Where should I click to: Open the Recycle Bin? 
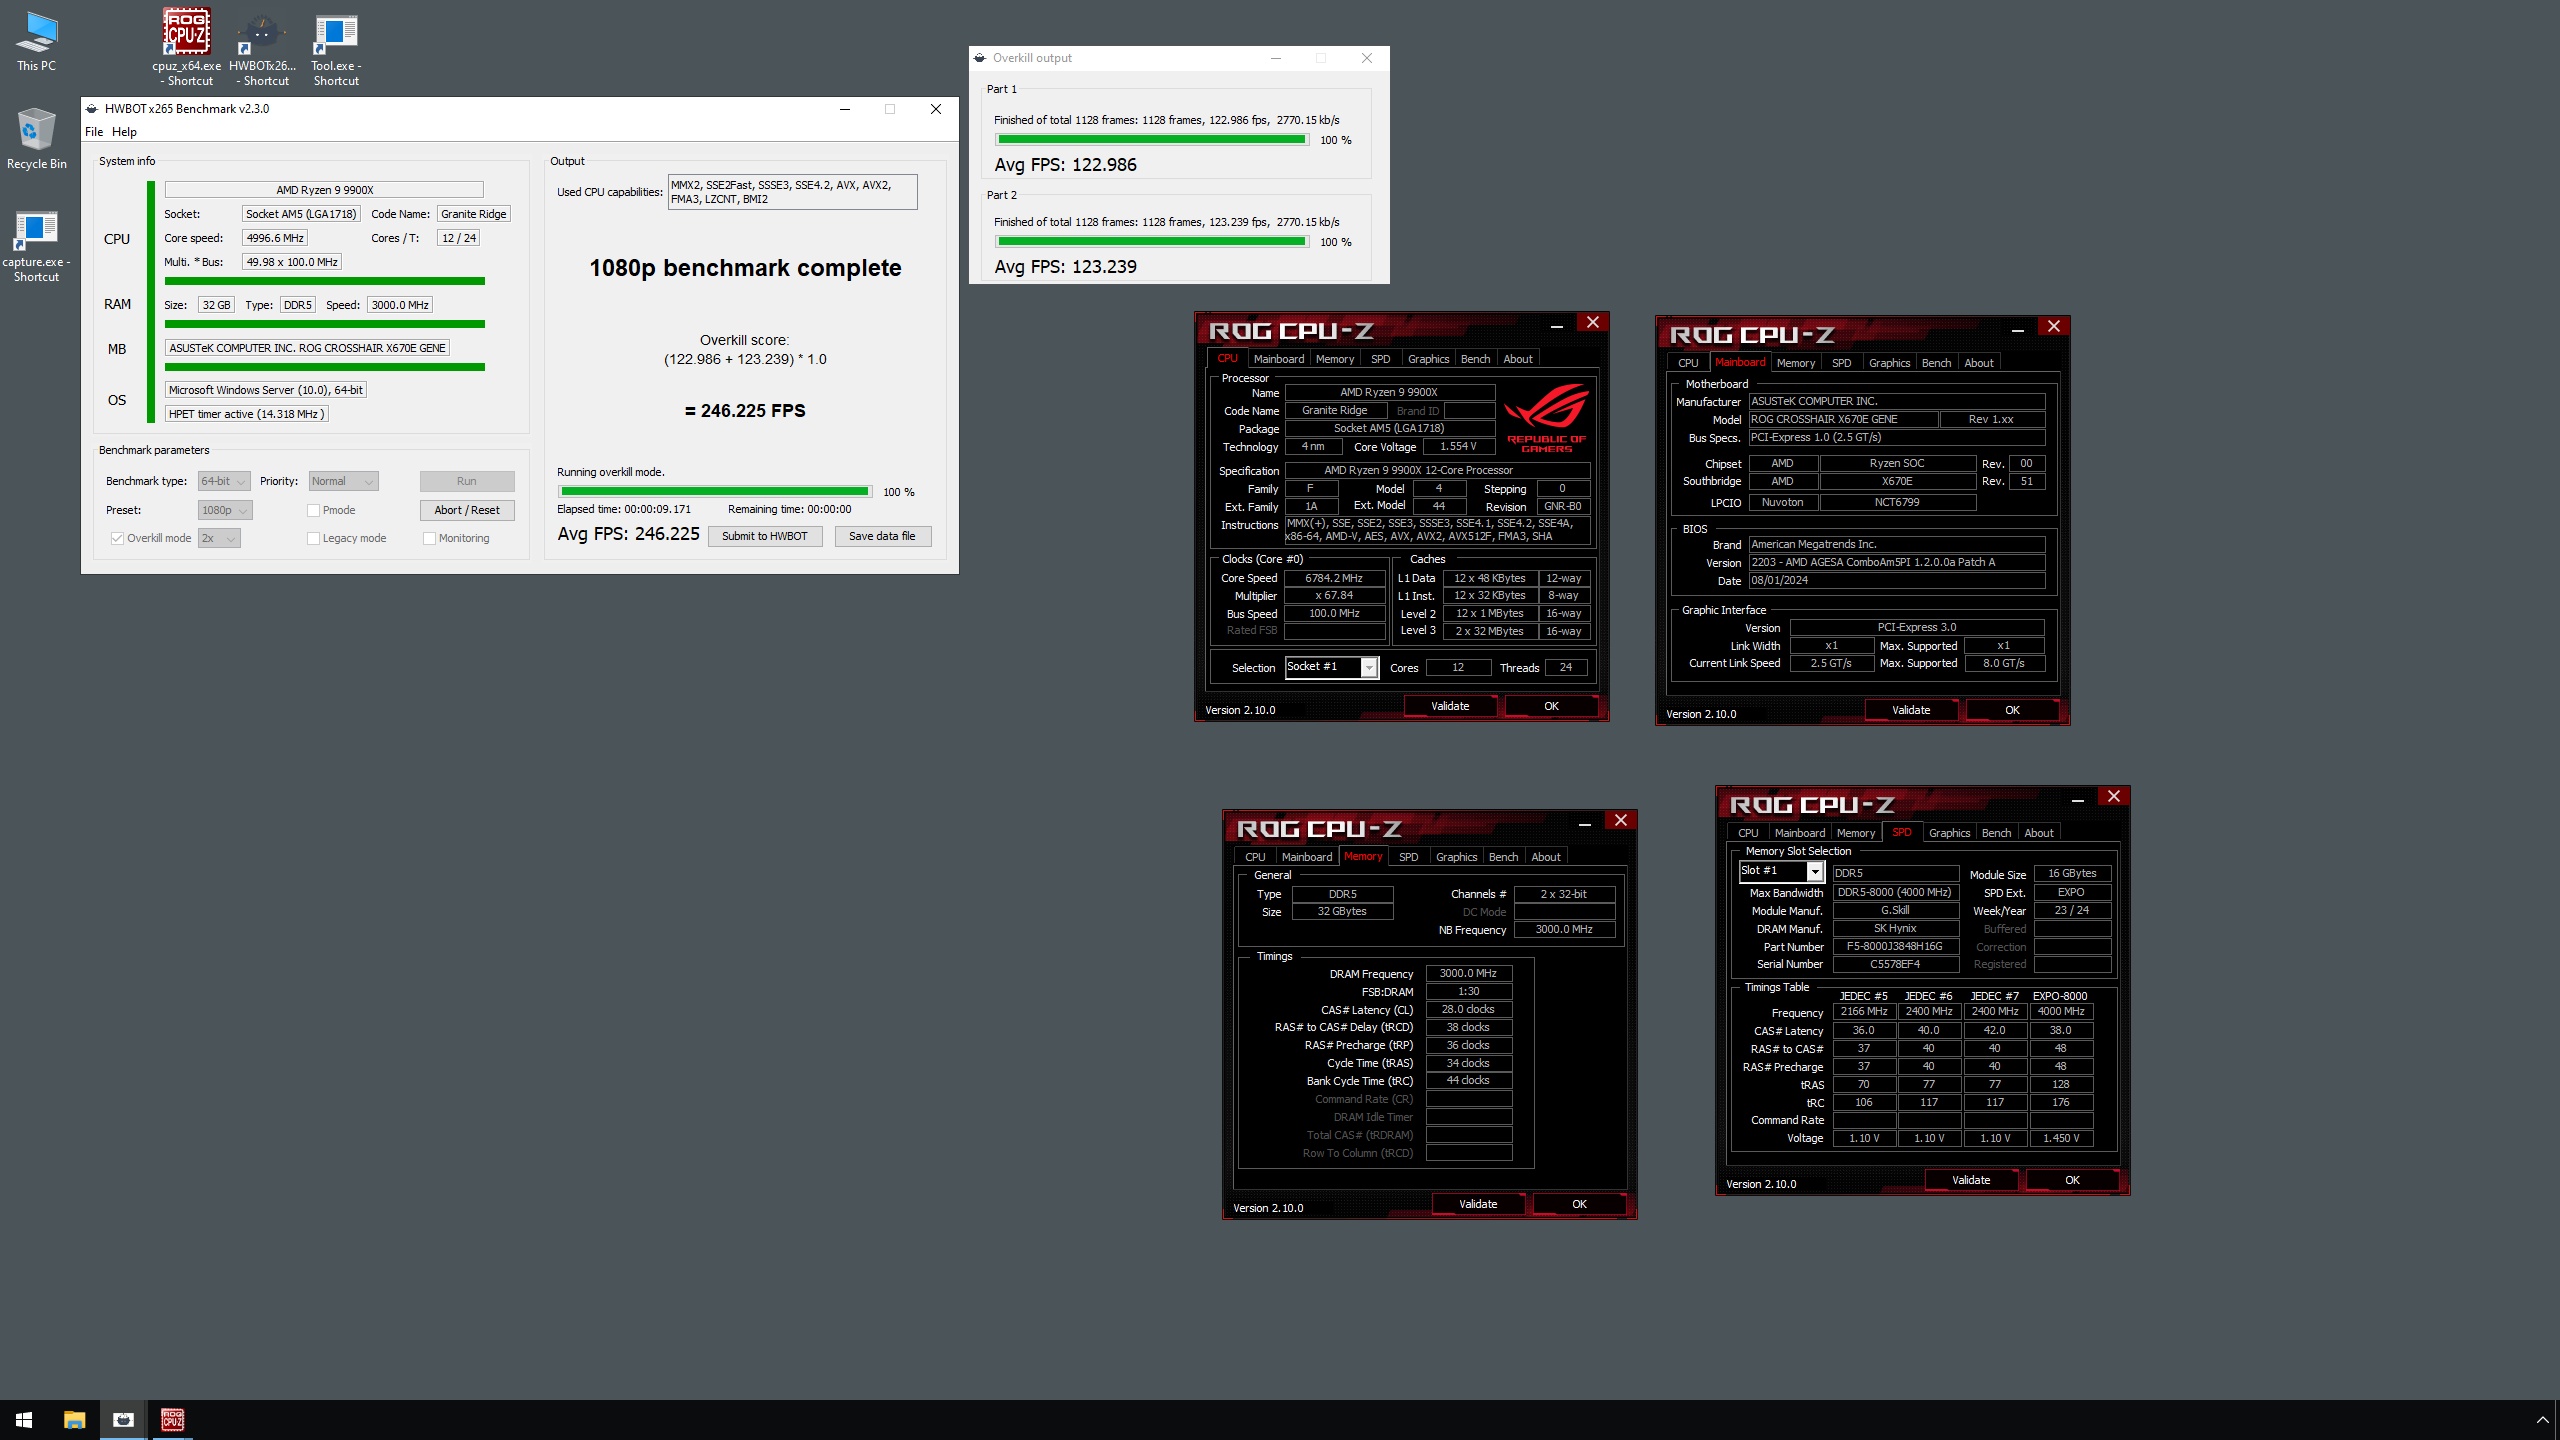pos(37,138)
